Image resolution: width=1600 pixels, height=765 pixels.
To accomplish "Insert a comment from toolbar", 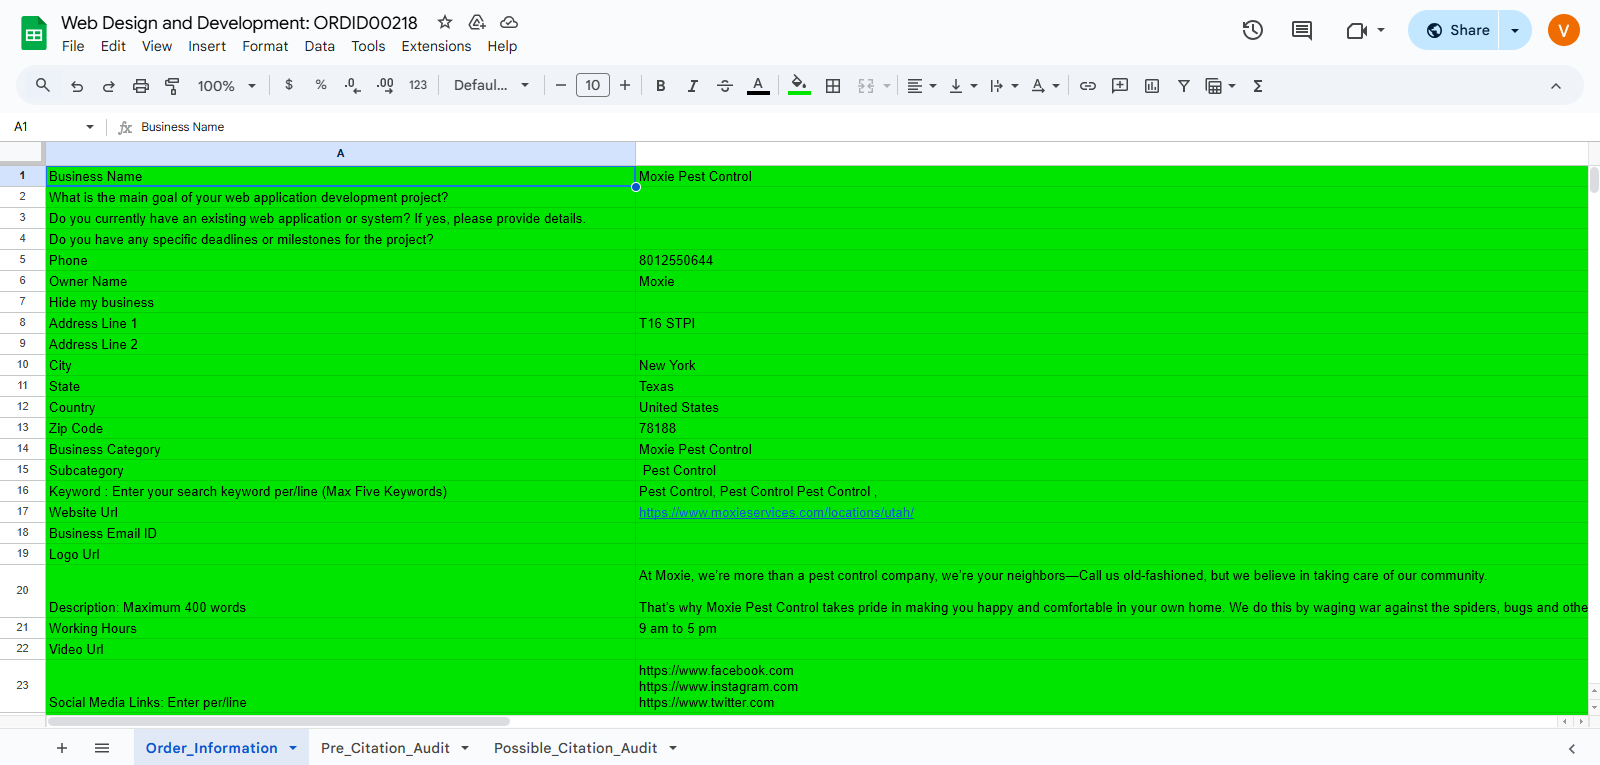I will coord(1120,86).
